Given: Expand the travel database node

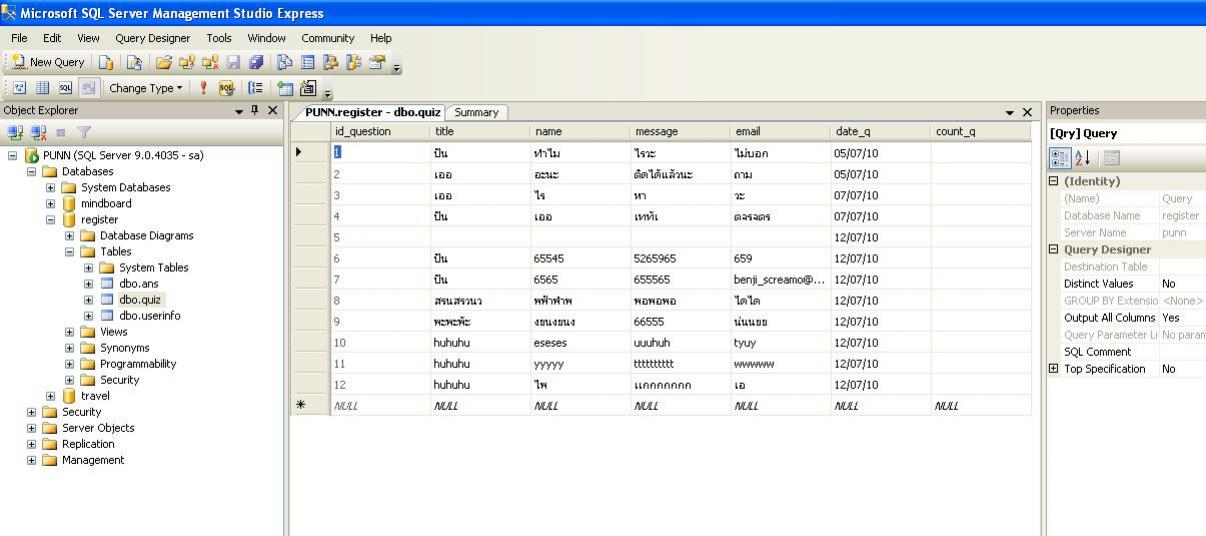Looking at the screenshot, I should pyautogui.click(x=51, y=396).
